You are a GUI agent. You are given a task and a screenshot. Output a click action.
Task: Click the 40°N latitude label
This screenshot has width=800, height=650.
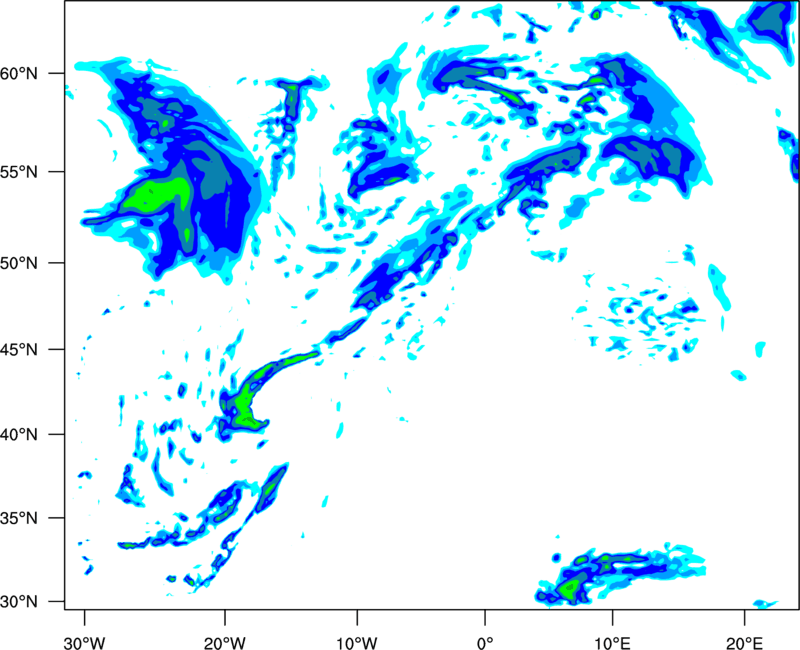[19, 435]
